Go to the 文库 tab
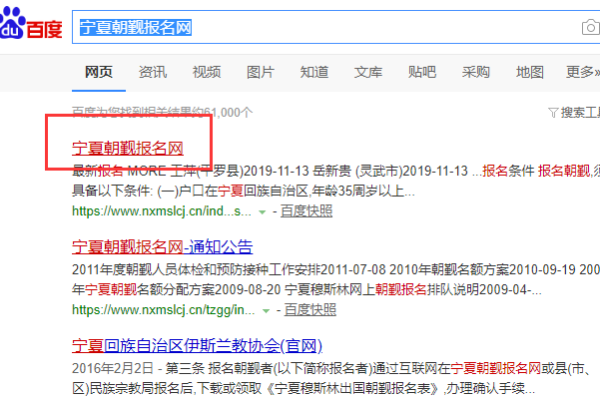Screen dimensions: 600x399 [368, 72]
